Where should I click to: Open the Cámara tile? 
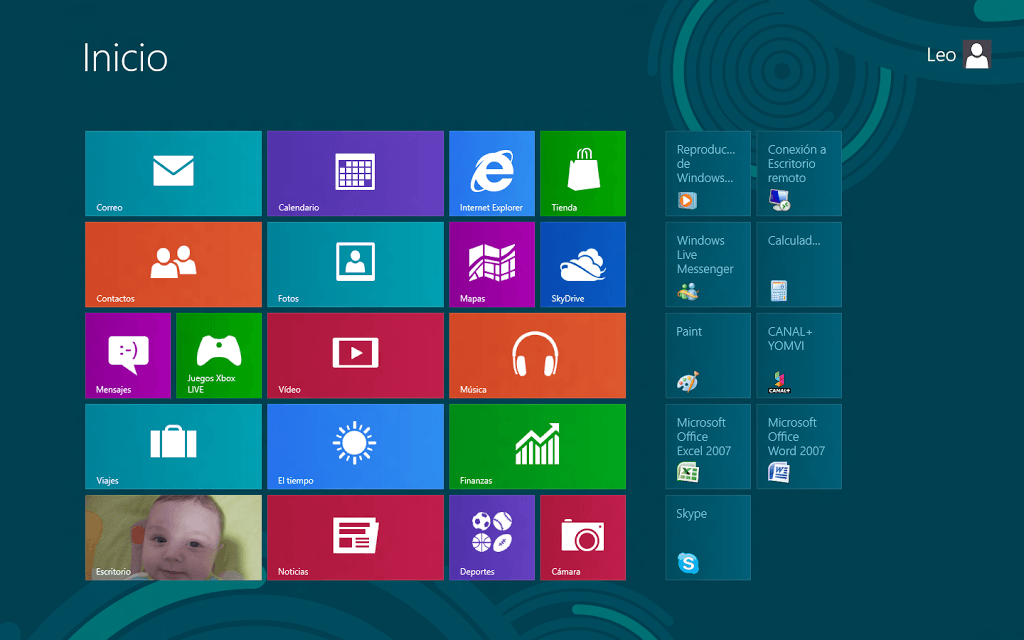(x=583, y=537)
